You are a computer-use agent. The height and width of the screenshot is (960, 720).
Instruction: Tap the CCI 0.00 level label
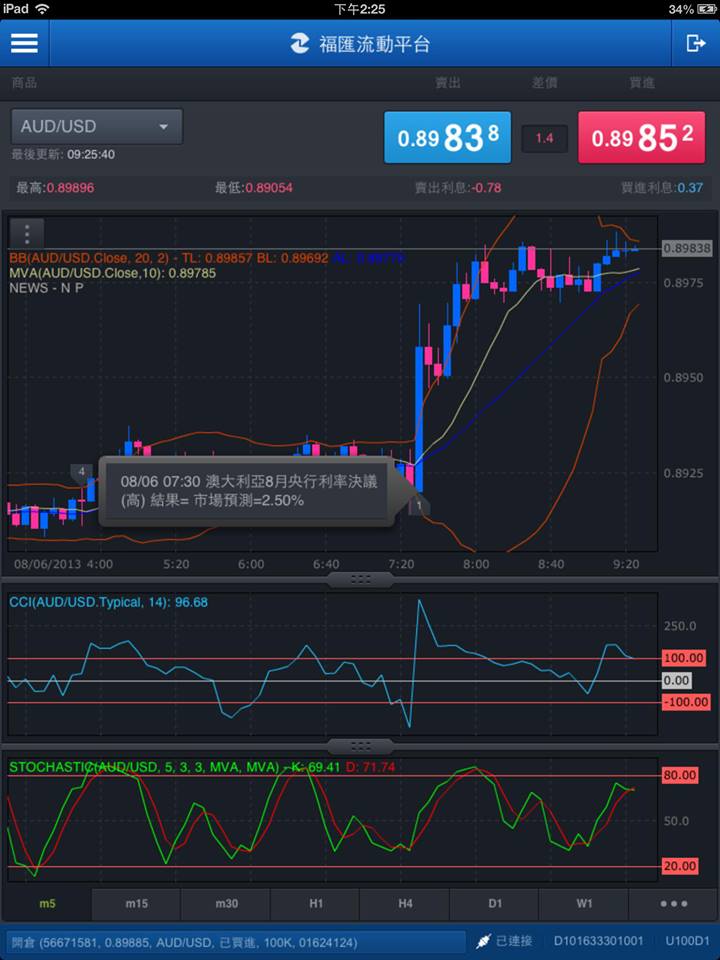677,680
